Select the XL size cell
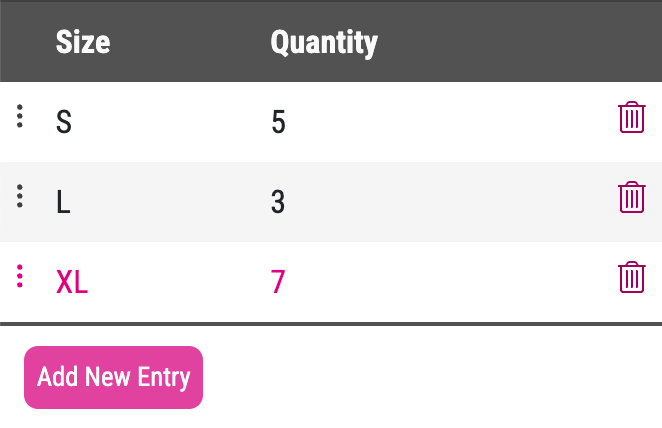Viewport: 662px width, 428px height. tap(72, 282)
